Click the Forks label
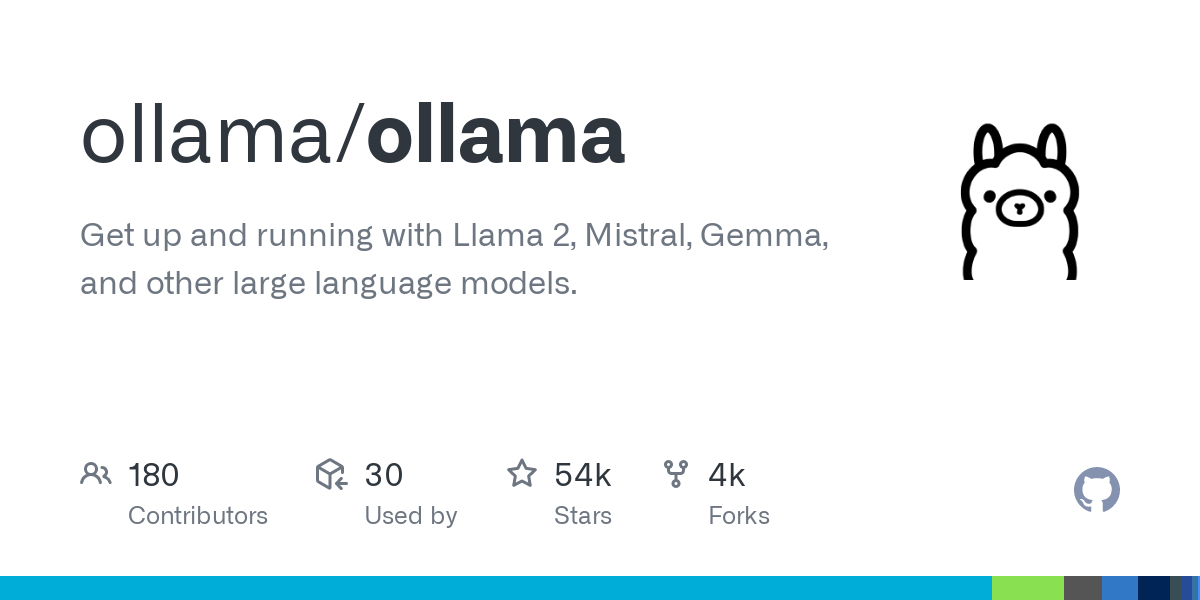This screenshot has height=600, width=1200. (739, 516)
